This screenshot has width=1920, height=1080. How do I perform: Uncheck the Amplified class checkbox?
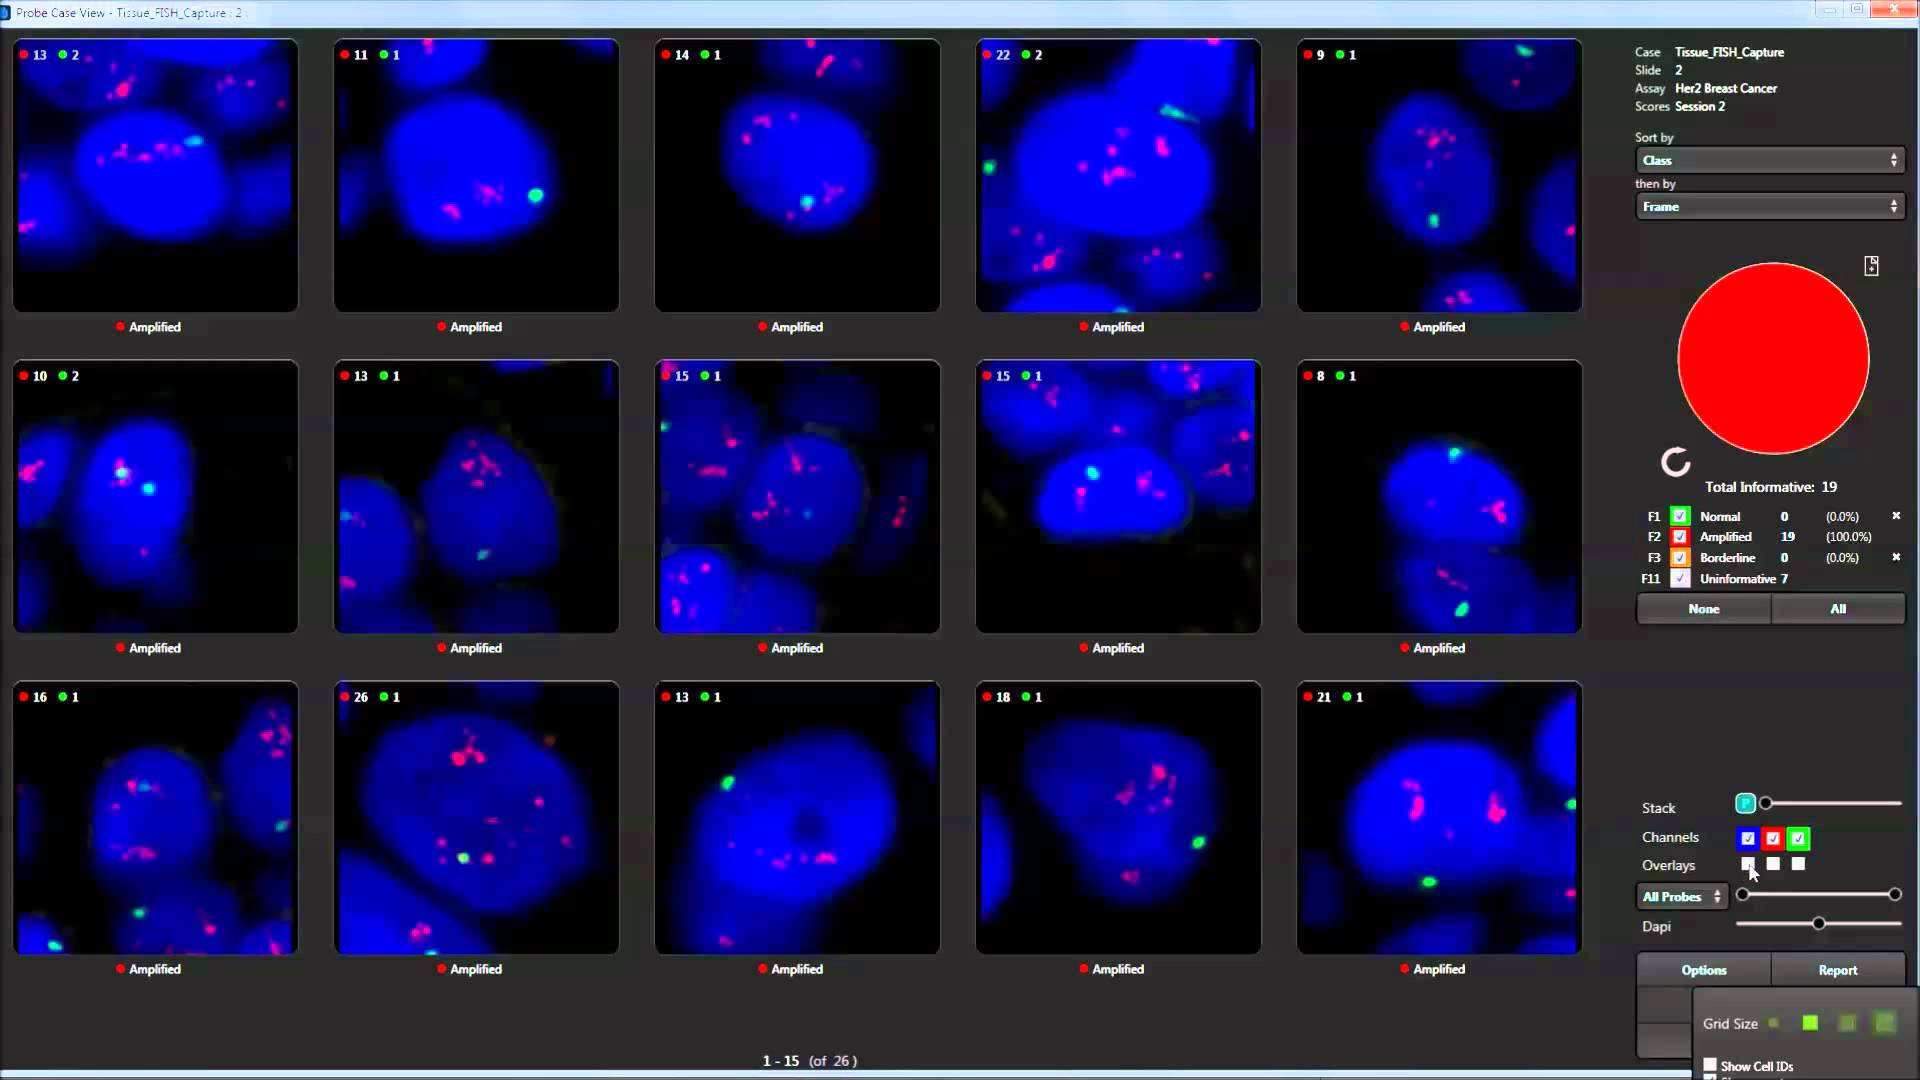click(x=1680, y=537)
